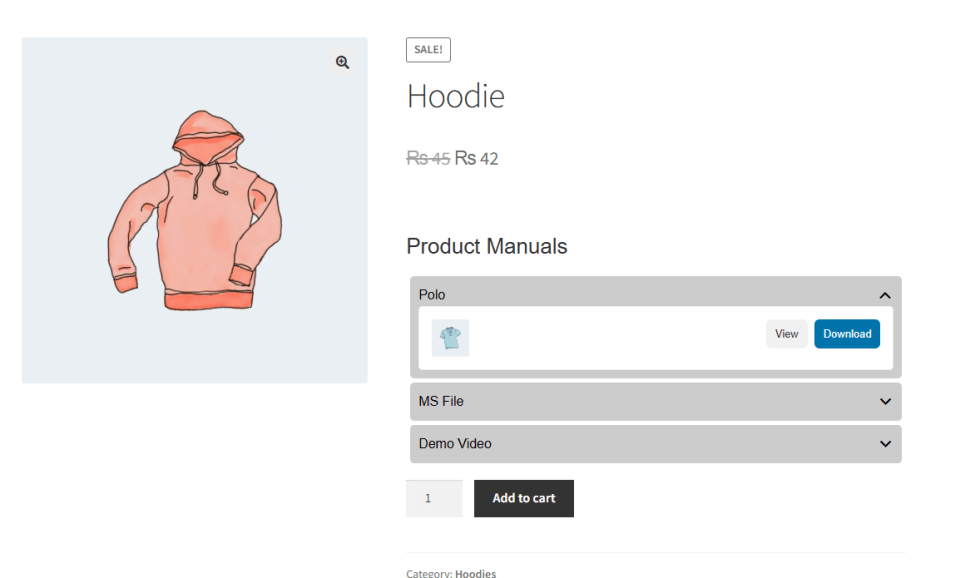Open the MS File accordion by its label
The height and width of the screenshot is (578, 980).
[x=441, y=401]
